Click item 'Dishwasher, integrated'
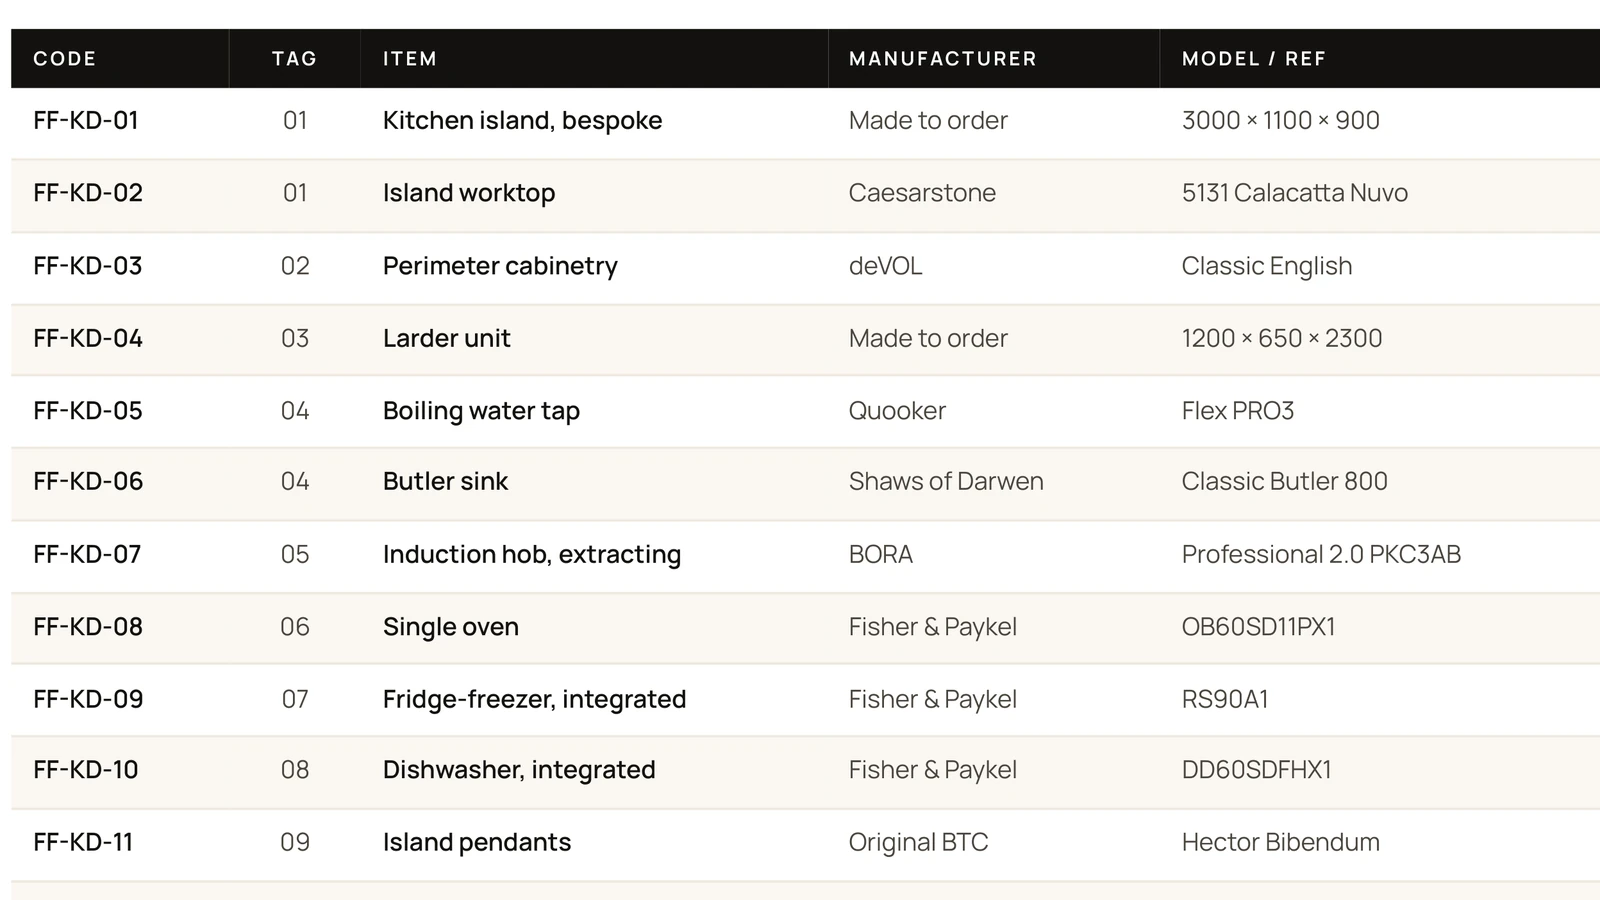1600x900 pixels. pyautogui.click(x=519, y=770)
